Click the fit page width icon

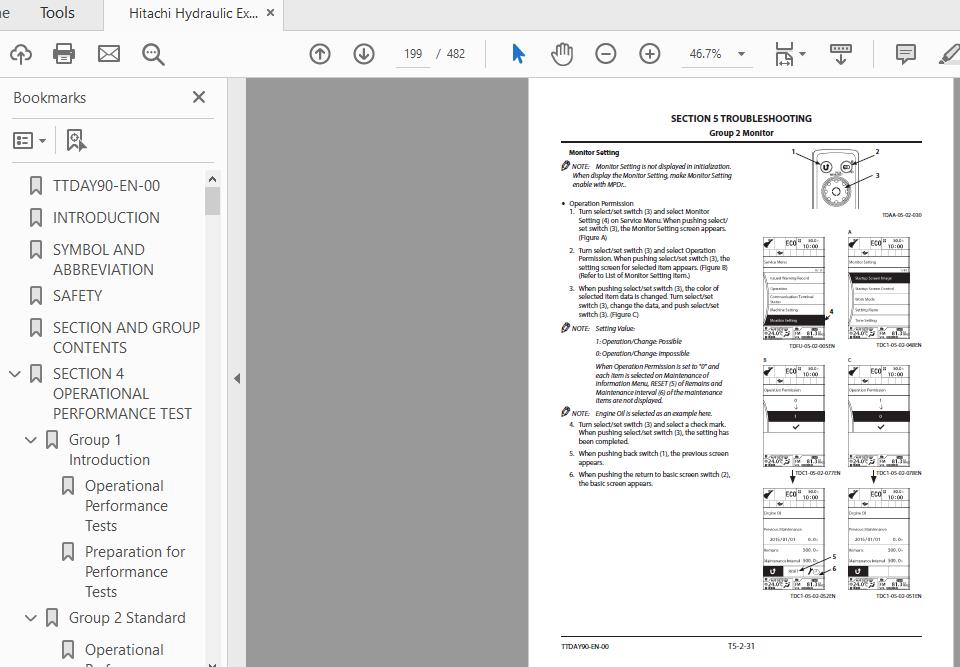coord(784,54)
